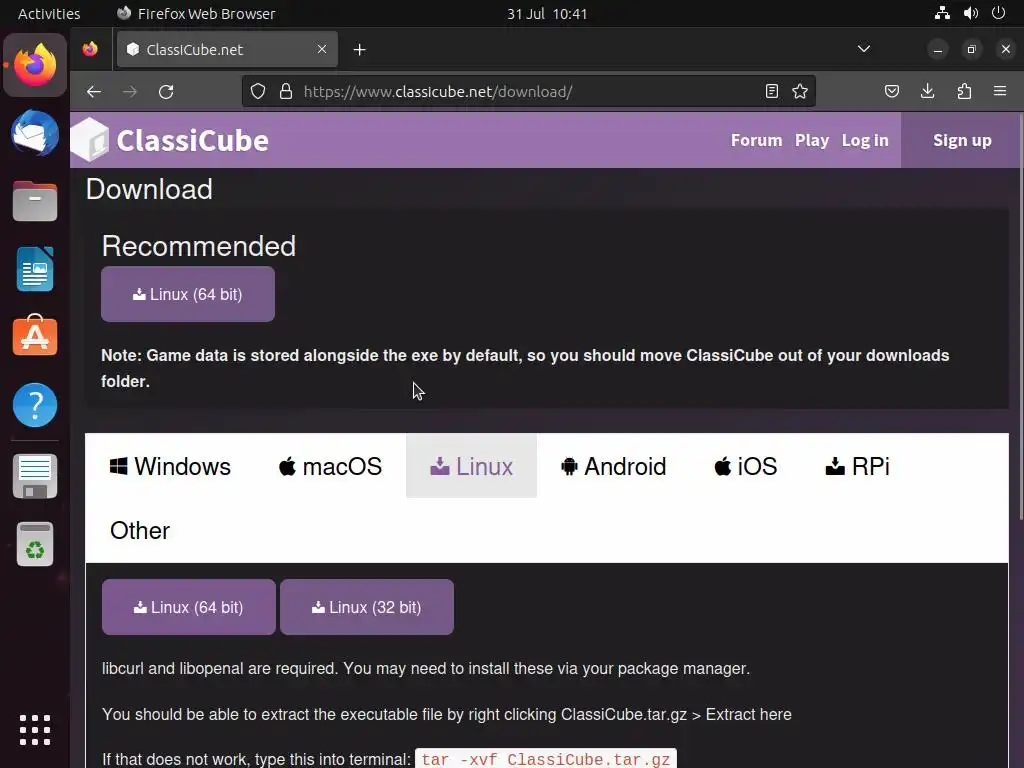Viewport: 1024px width, 768px height.
Task: Open the network status icon
Action: tap(942, 13)
